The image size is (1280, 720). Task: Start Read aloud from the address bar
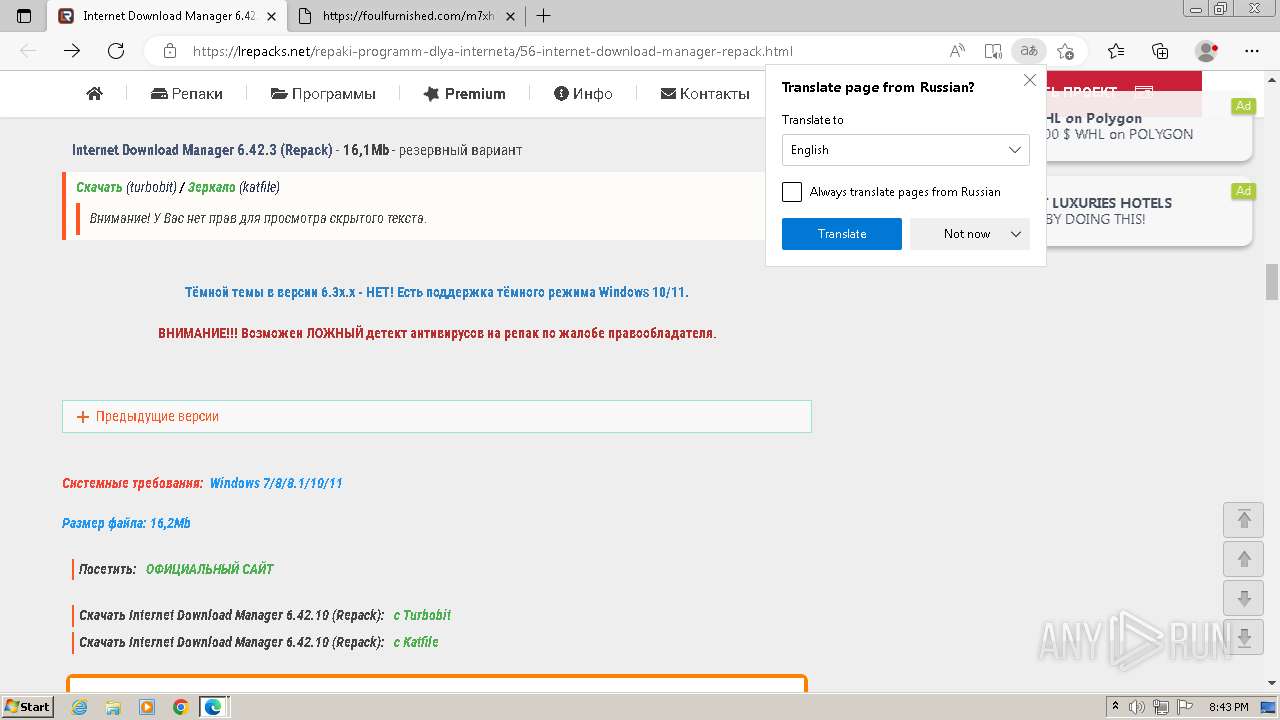point(957,51)
